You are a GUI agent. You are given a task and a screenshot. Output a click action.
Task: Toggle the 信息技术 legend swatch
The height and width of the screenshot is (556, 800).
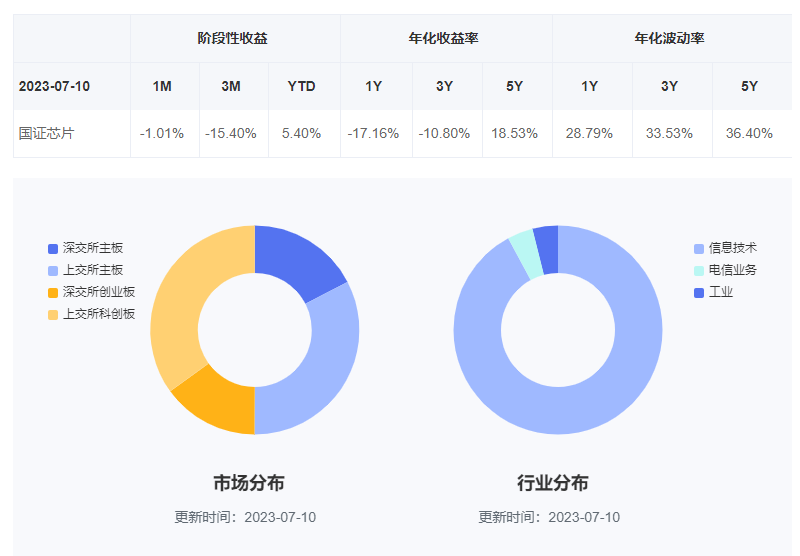[699, 249]
